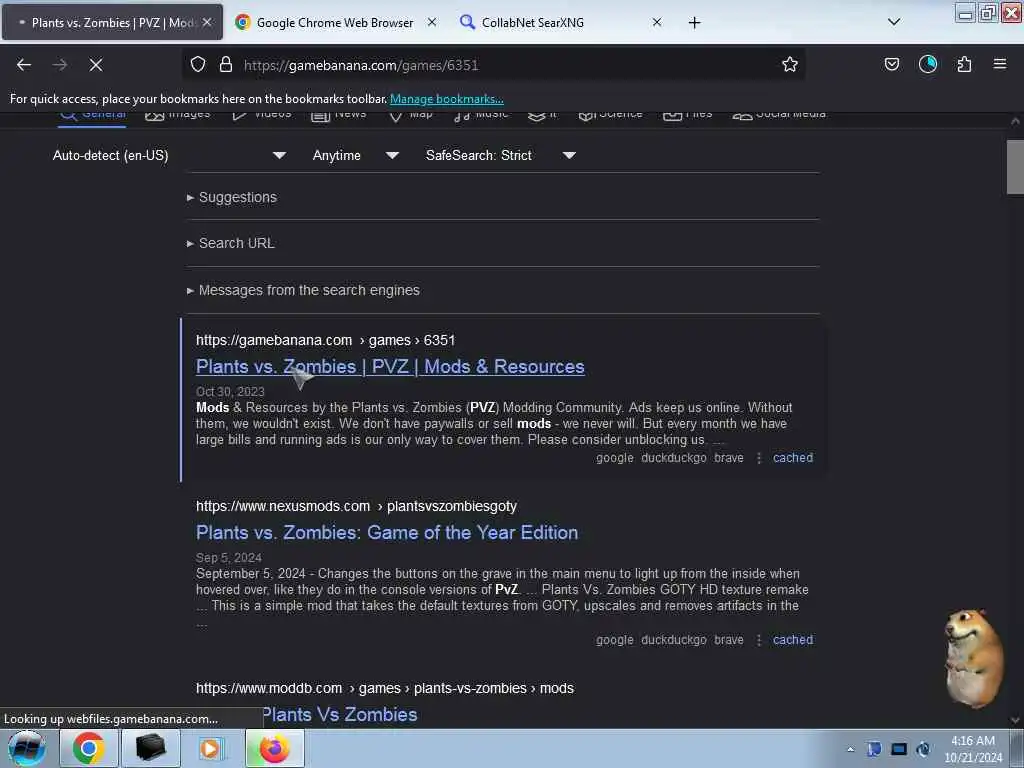Switch to the Google Chrome Web Browser tab

[x=334, y=23]
